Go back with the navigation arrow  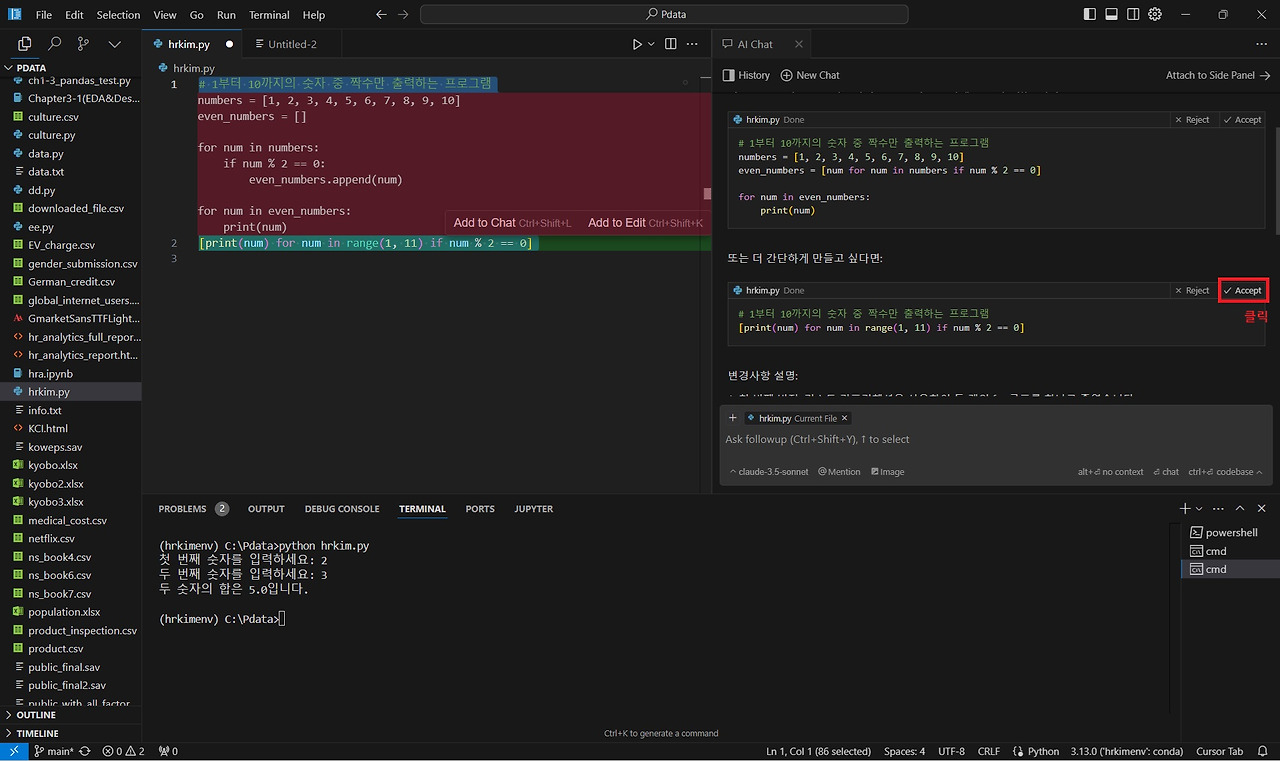tap(381, 15)
